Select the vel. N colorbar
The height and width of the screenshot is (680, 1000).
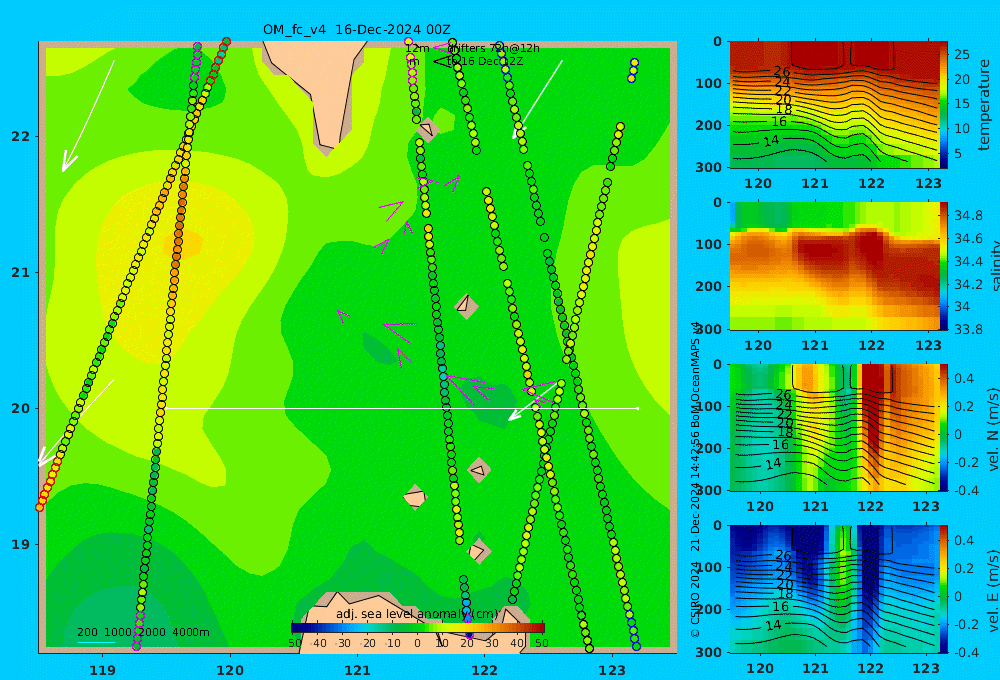[x=944, y=427]
